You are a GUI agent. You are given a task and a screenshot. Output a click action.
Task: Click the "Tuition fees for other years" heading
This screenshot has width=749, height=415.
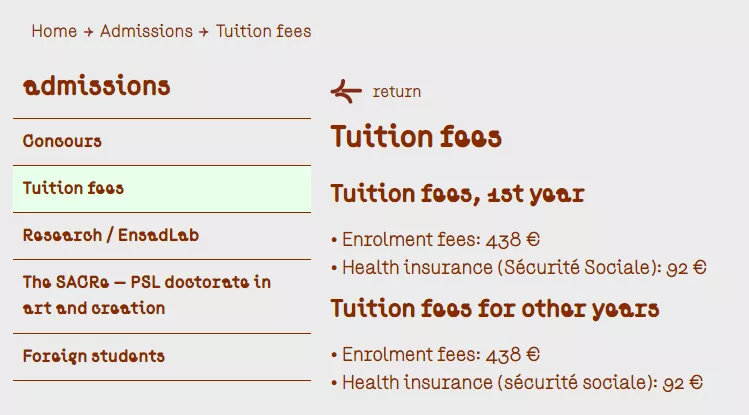(494, 307)
